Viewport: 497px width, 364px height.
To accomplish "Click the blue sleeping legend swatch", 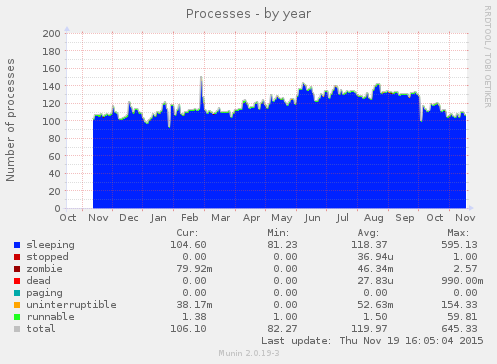I will click(x=17, y=245).
